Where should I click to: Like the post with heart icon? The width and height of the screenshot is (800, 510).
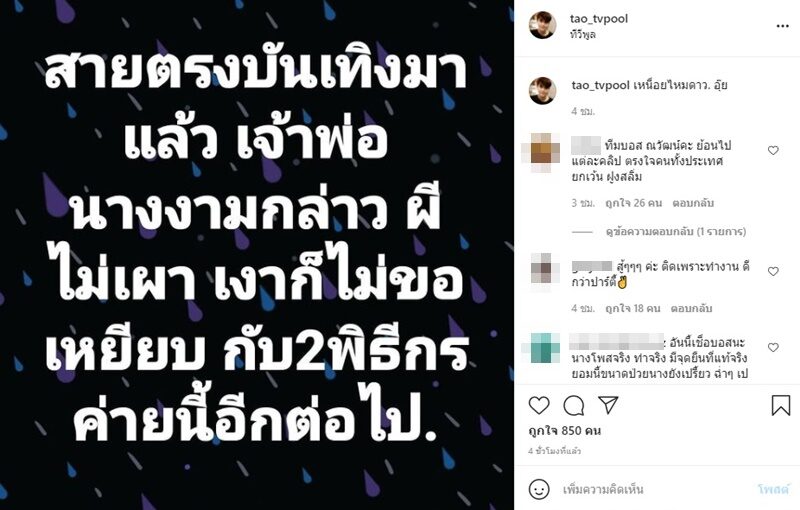click(x=539, y=405)
